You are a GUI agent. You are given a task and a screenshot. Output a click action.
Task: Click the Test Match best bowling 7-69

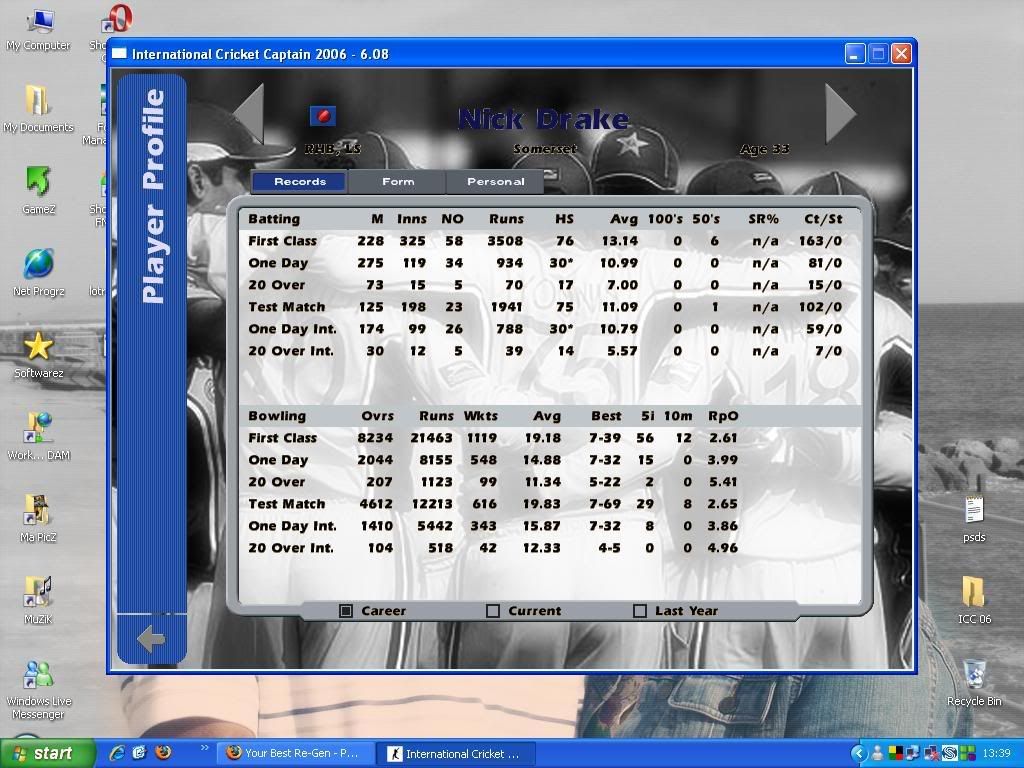point(605,504)
